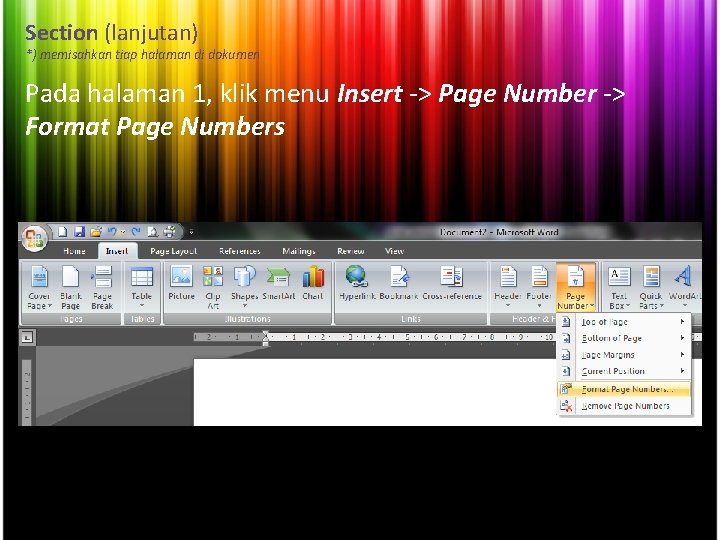Click the indent marker on horizontal ruler
720x540 pixels.
[265, 338]
